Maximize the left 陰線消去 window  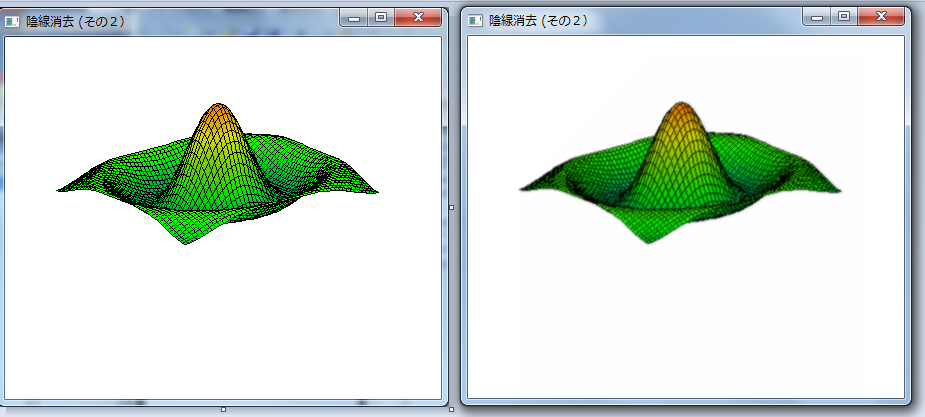tap(381, 18)
